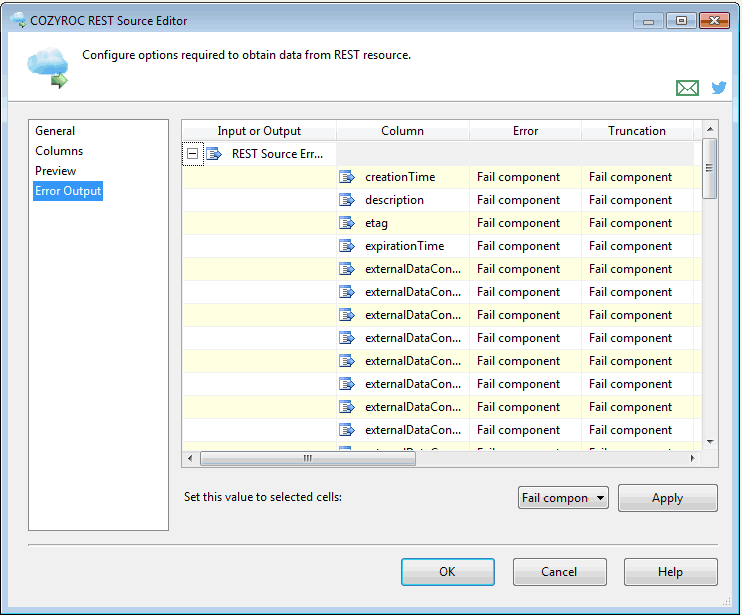Viewport: 742px width, 615px height.
Task: Select the Error cell for description
Action: pyautogui.click(x=525, y=200)
